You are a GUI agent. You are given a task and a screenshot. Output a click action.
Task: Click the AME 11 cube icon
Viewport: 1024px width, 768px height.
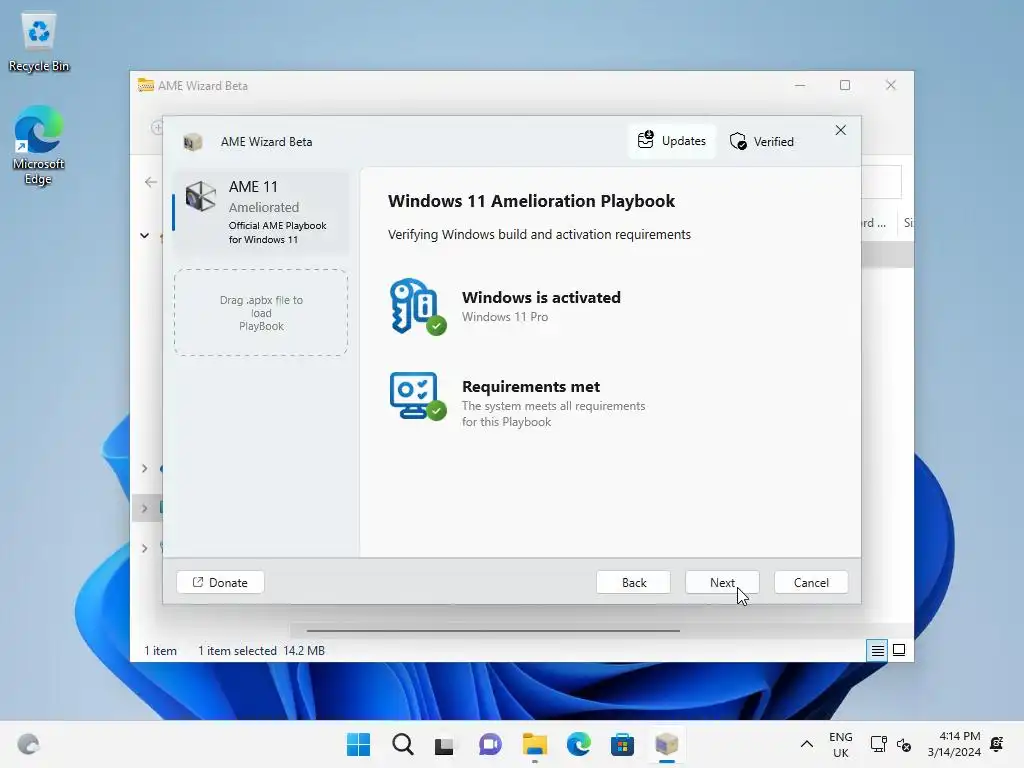click(x=200, y=197)
